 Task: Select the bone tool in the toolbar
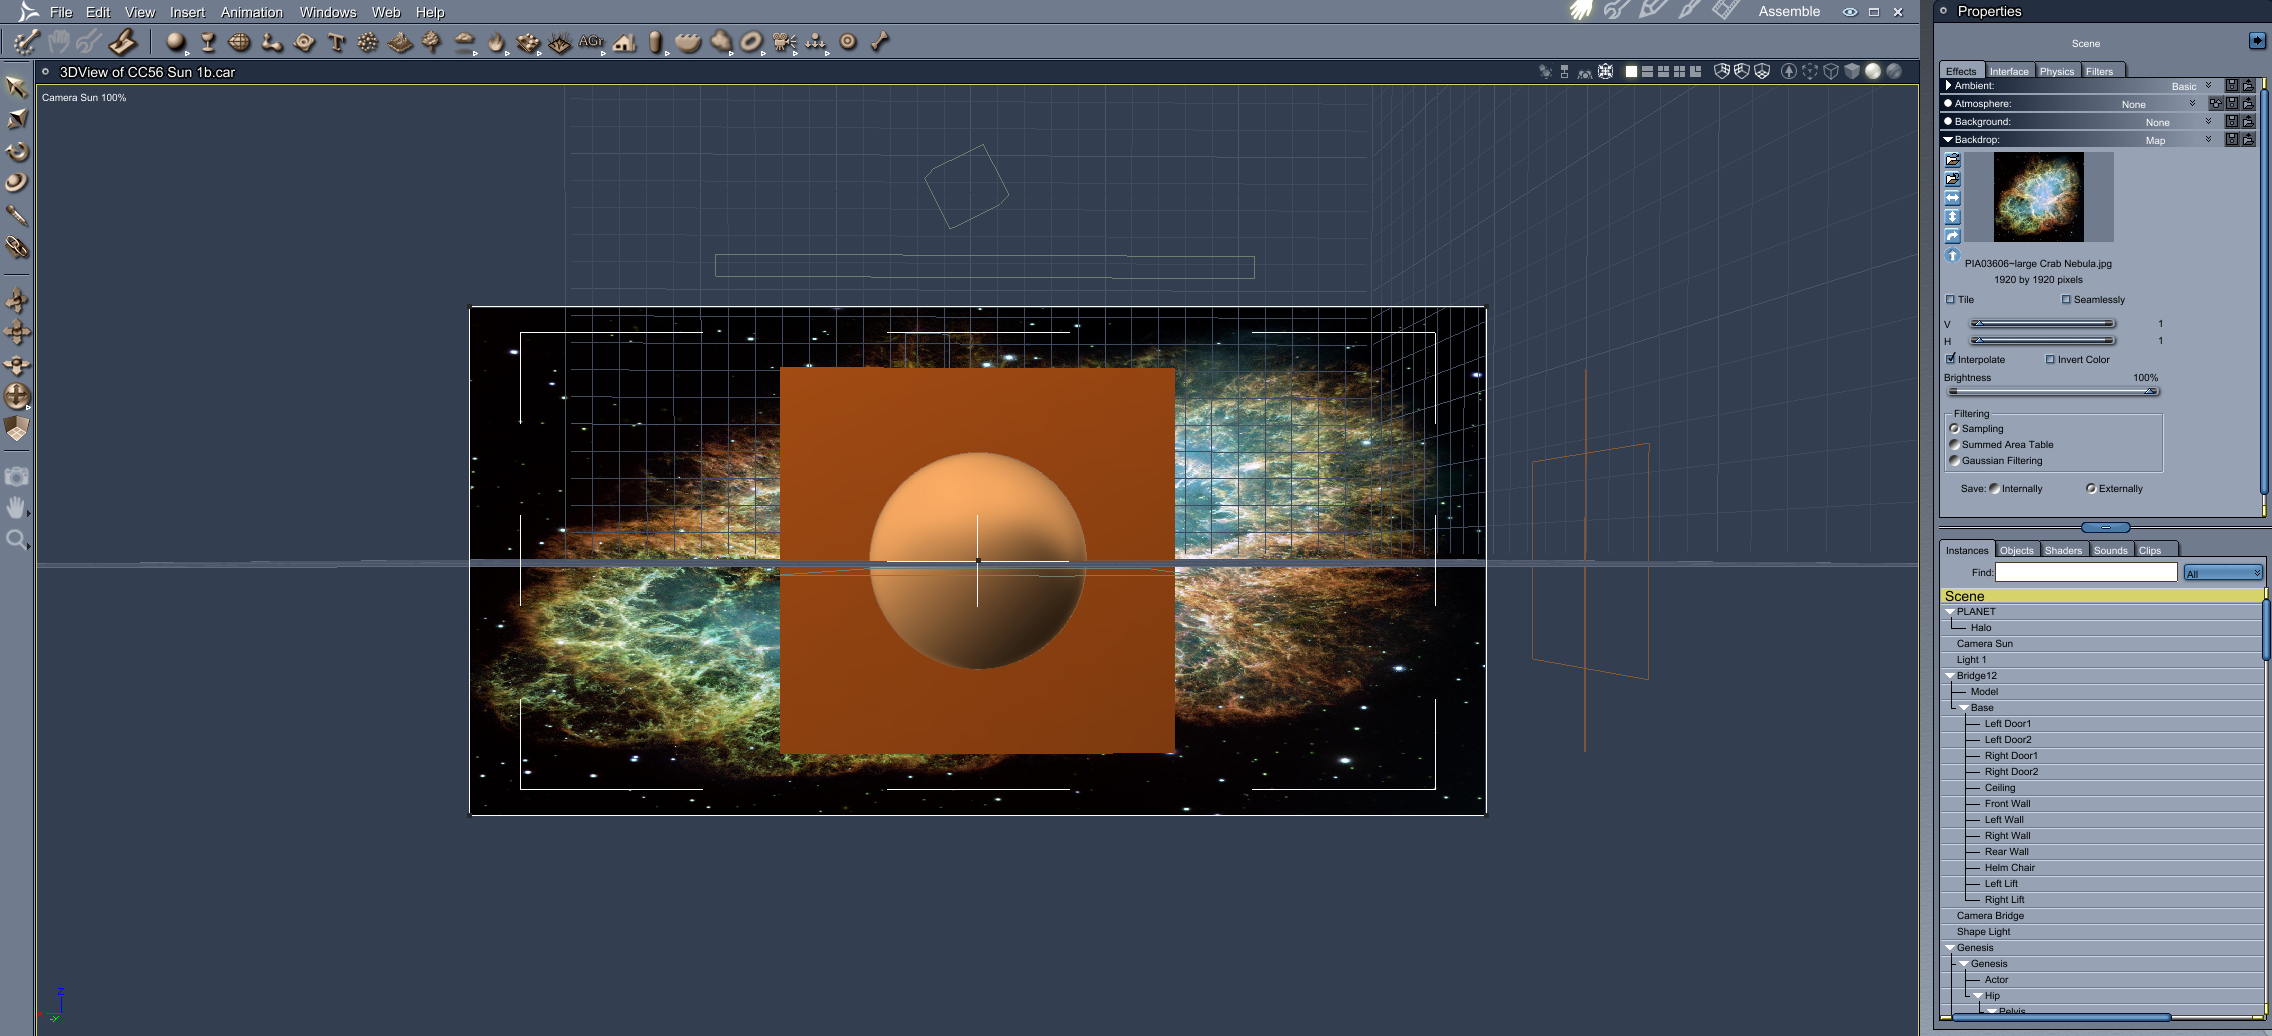(x=880, y=42)
